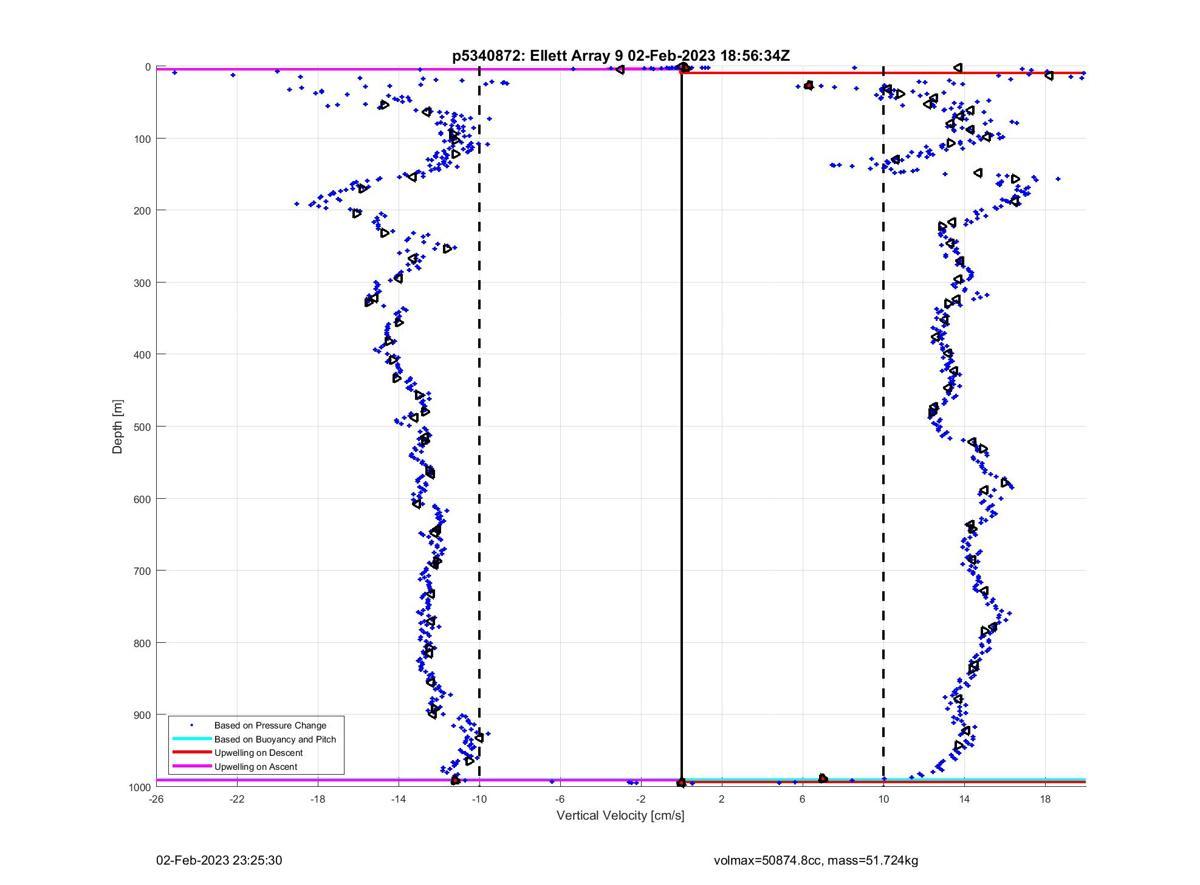Click y-axis tick label '100'
Viewport: 1200px width, 885px height.
(x=142, y=139)
